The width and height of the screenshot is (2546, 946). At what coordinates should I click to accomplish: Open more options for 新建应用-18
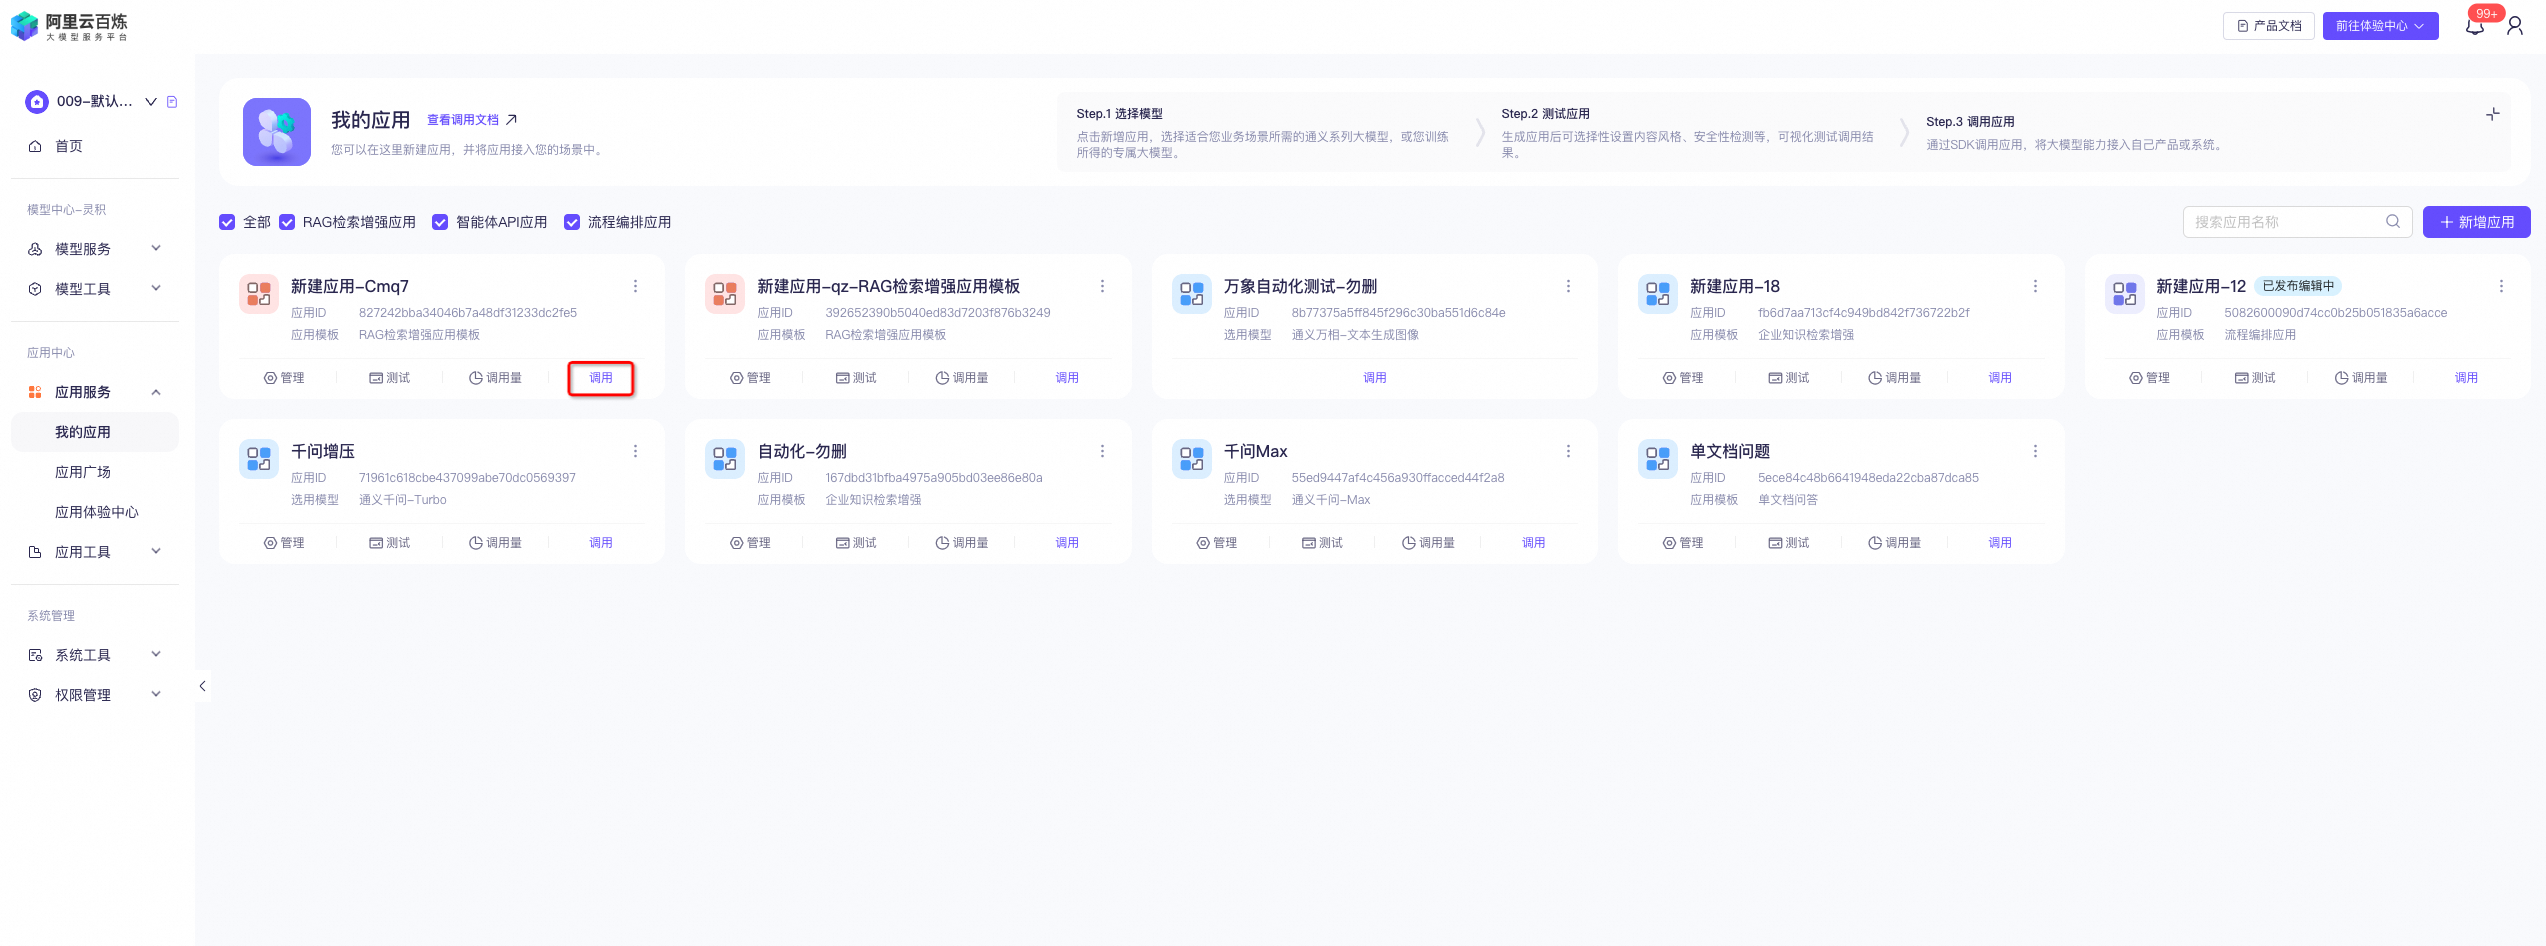click(x=2035, y=286)
